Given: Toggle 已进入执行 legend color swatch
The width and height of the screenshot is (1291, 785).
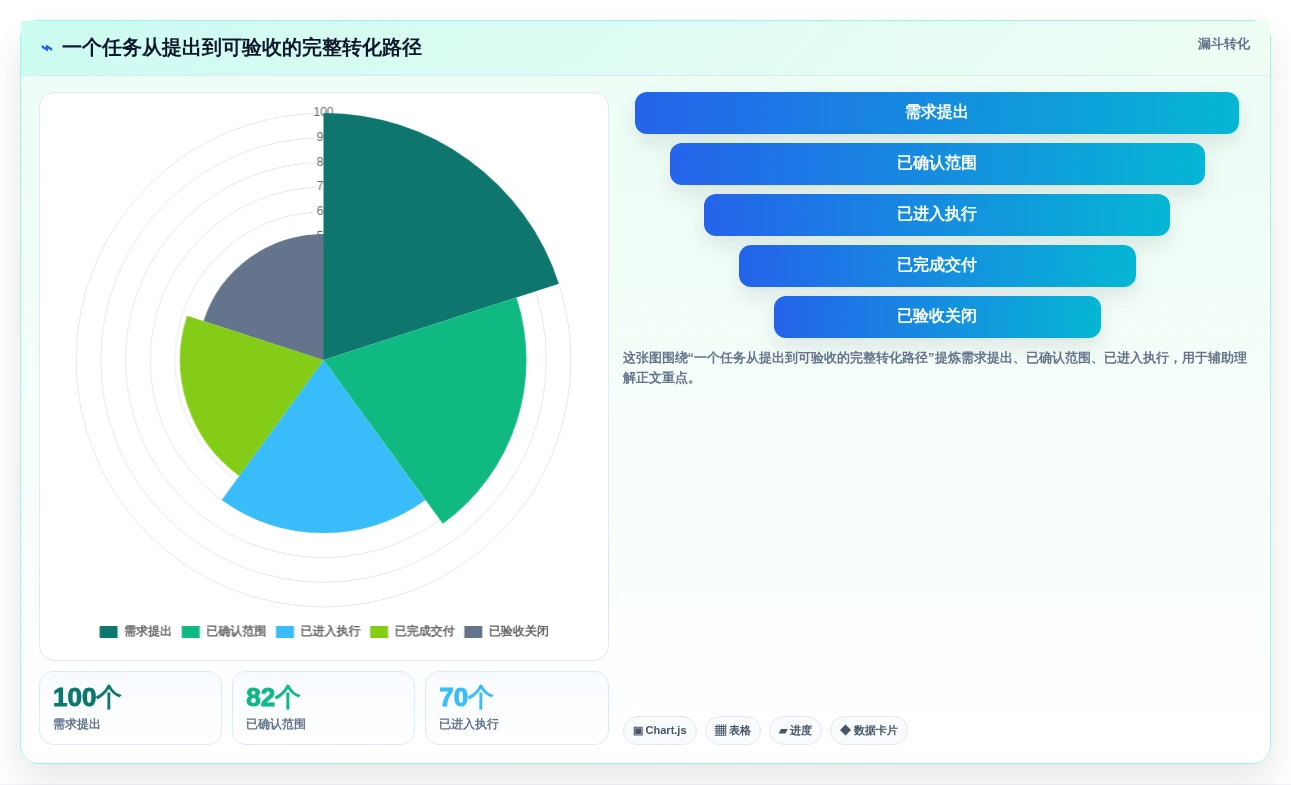Looking at the screenshot, I should 285,632.
